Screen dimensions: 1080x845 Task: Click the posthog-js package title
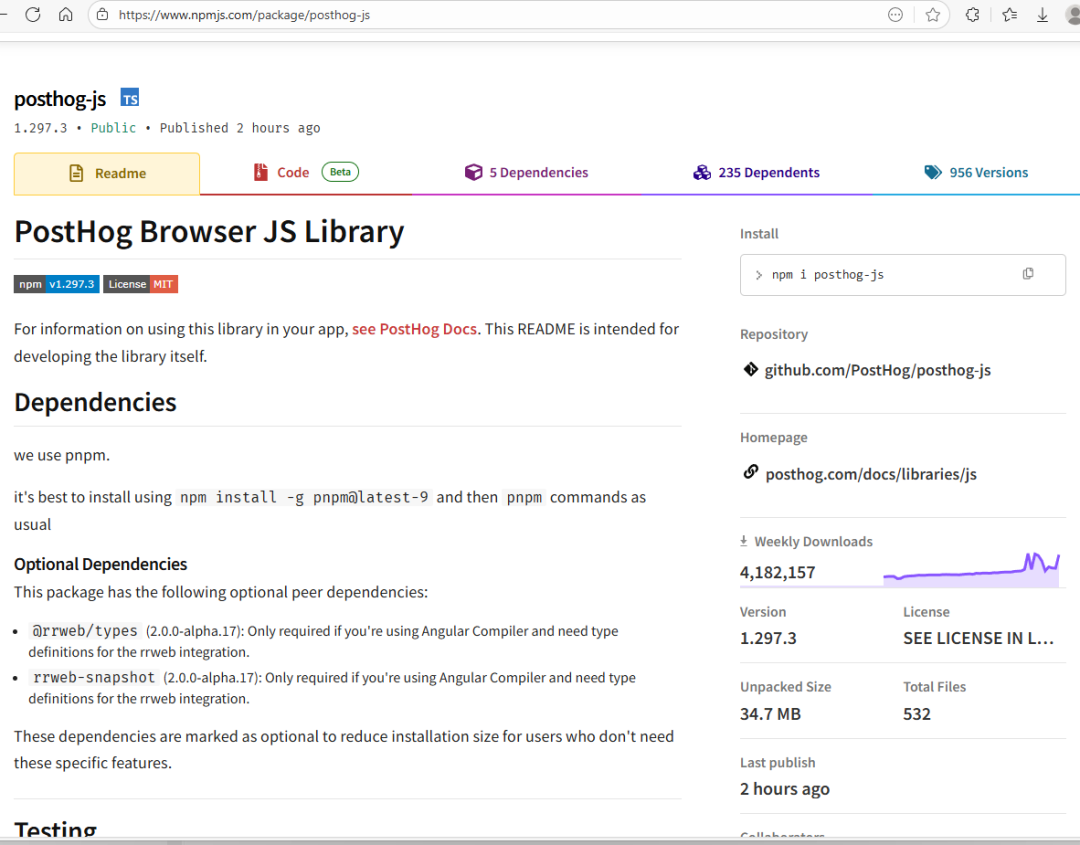[x=60, y=99]
